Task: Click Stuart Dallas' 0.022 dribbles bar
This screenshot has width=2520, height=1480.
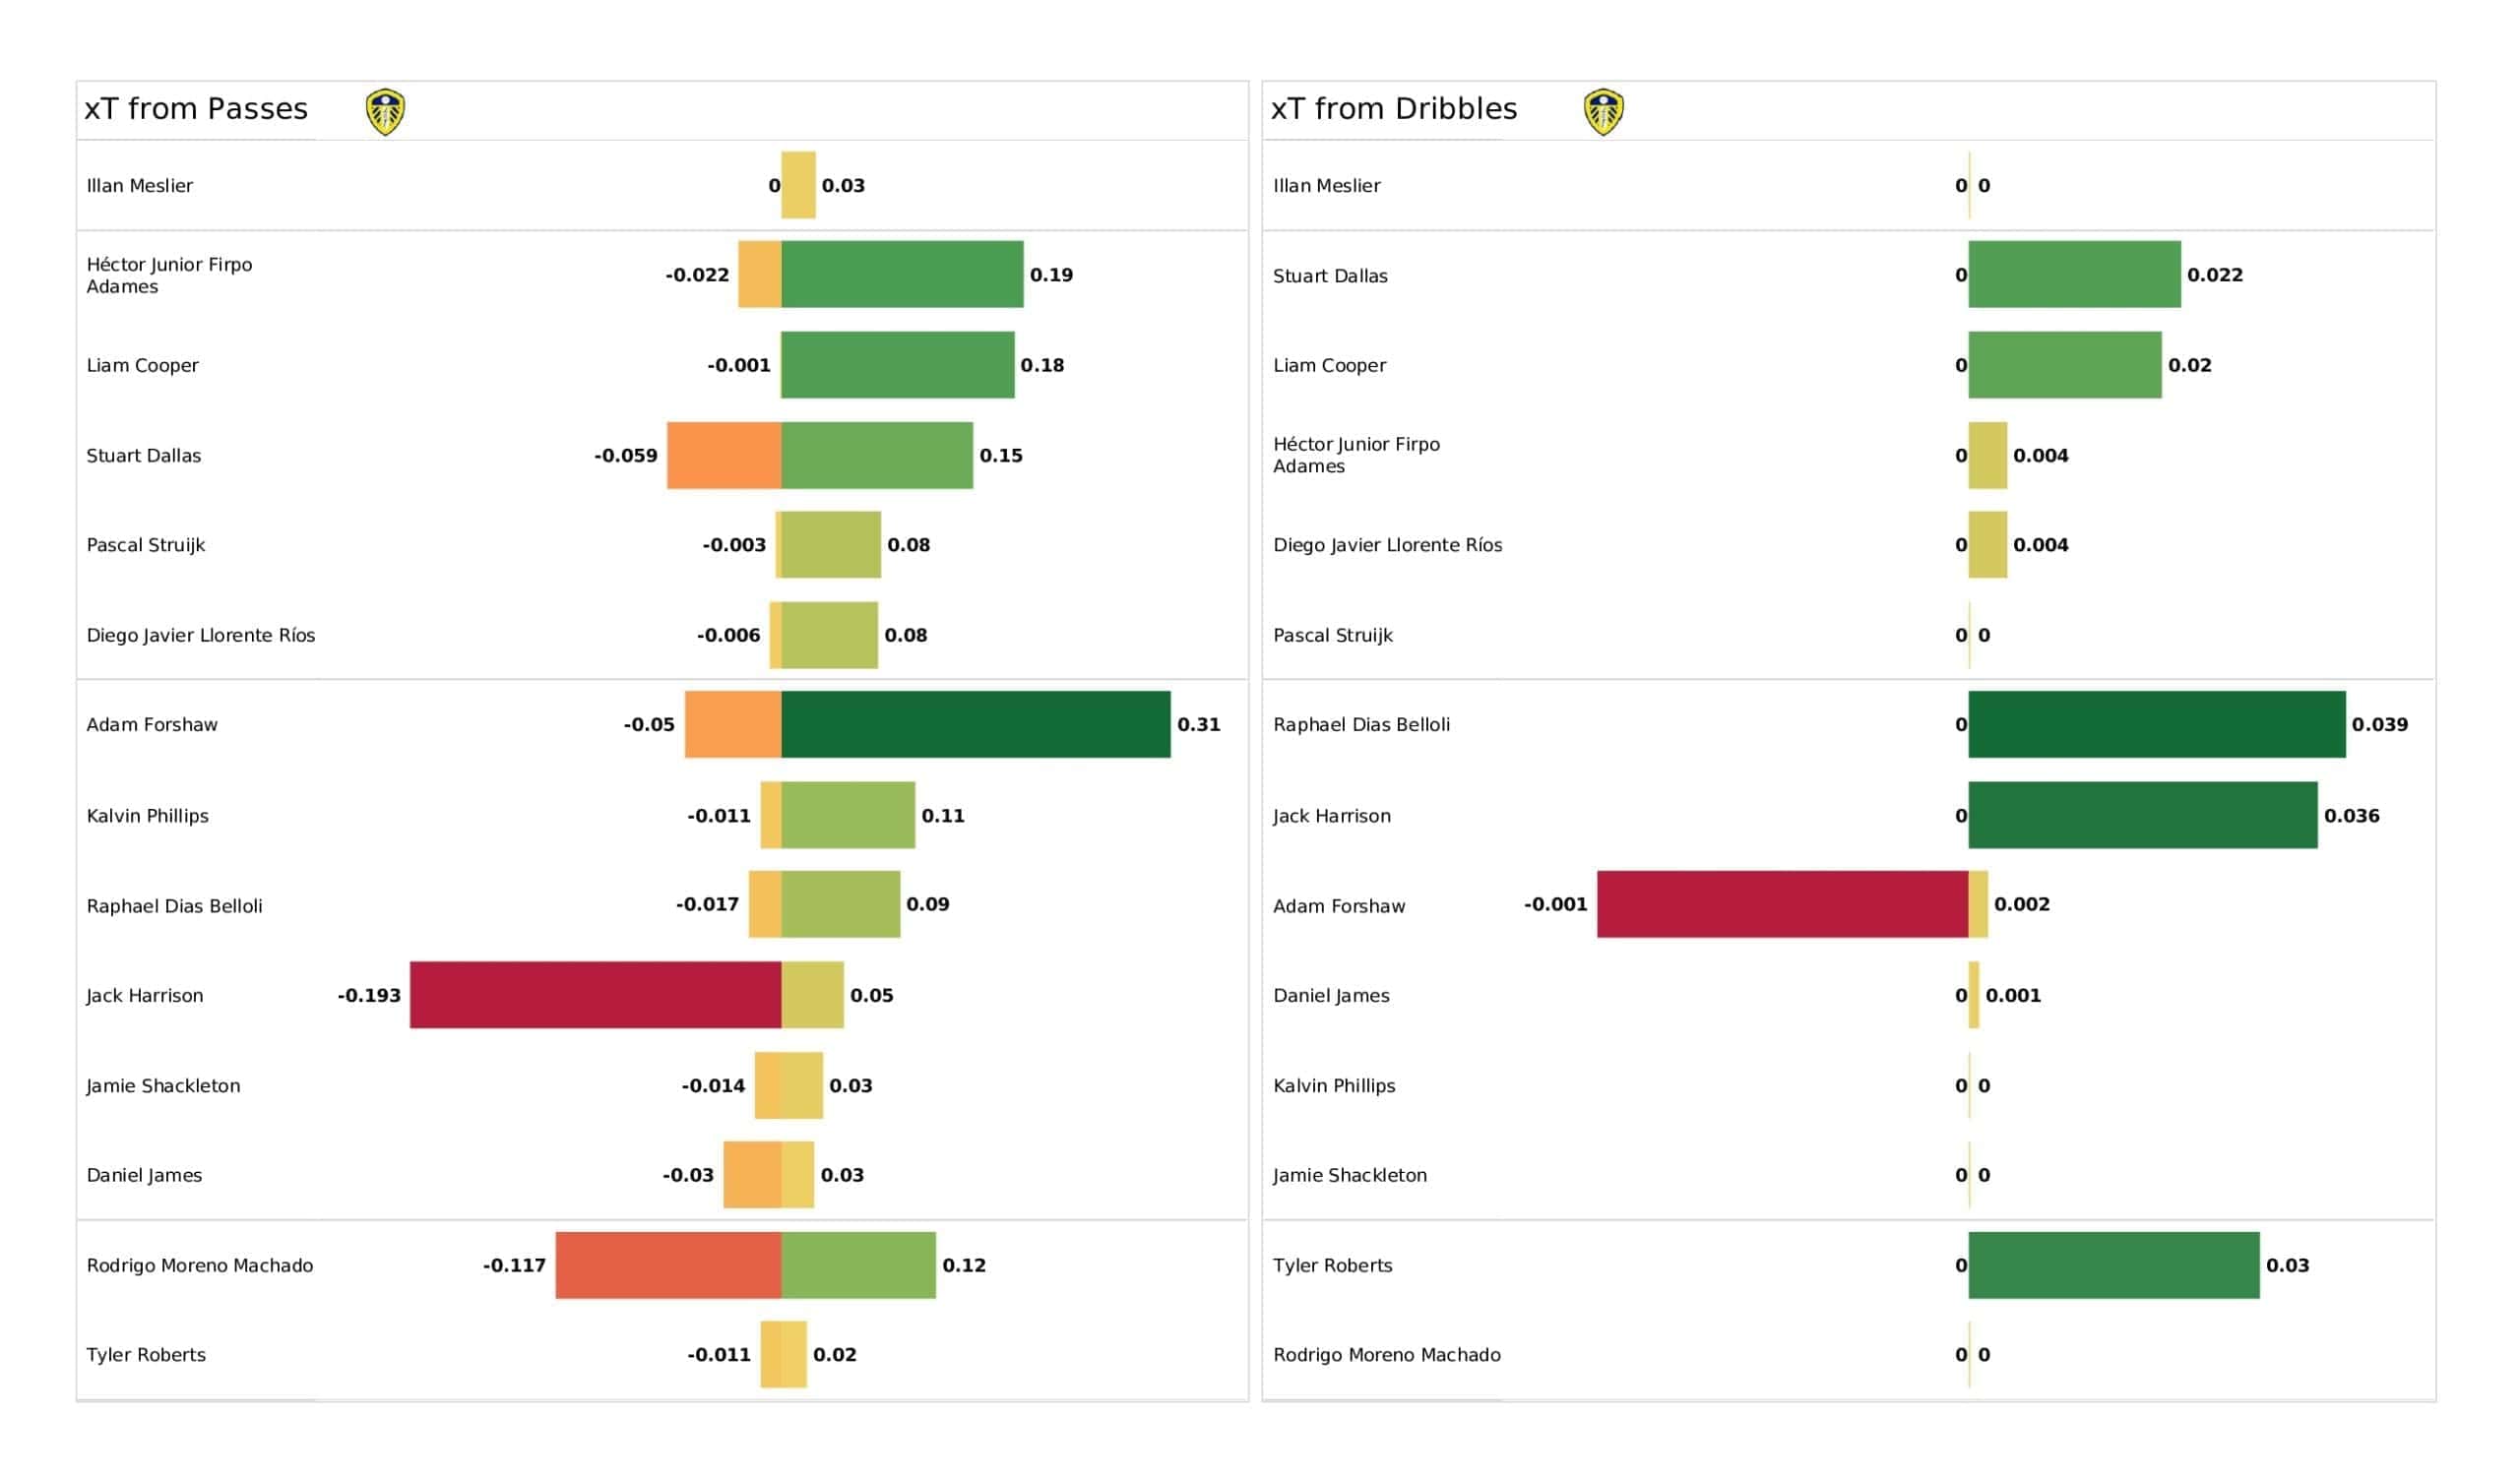Action: (2075, 274)
